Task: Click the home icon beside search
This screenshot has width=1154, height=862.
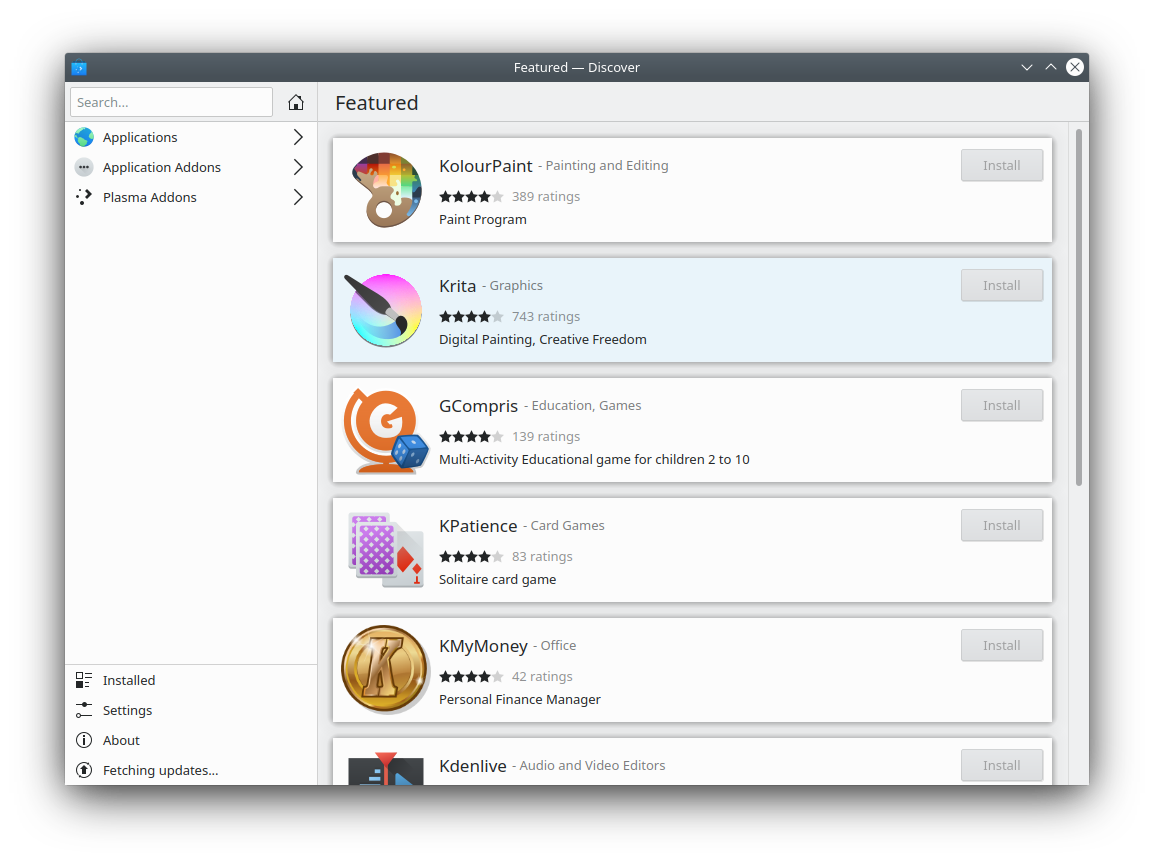Action: (296, 102)
